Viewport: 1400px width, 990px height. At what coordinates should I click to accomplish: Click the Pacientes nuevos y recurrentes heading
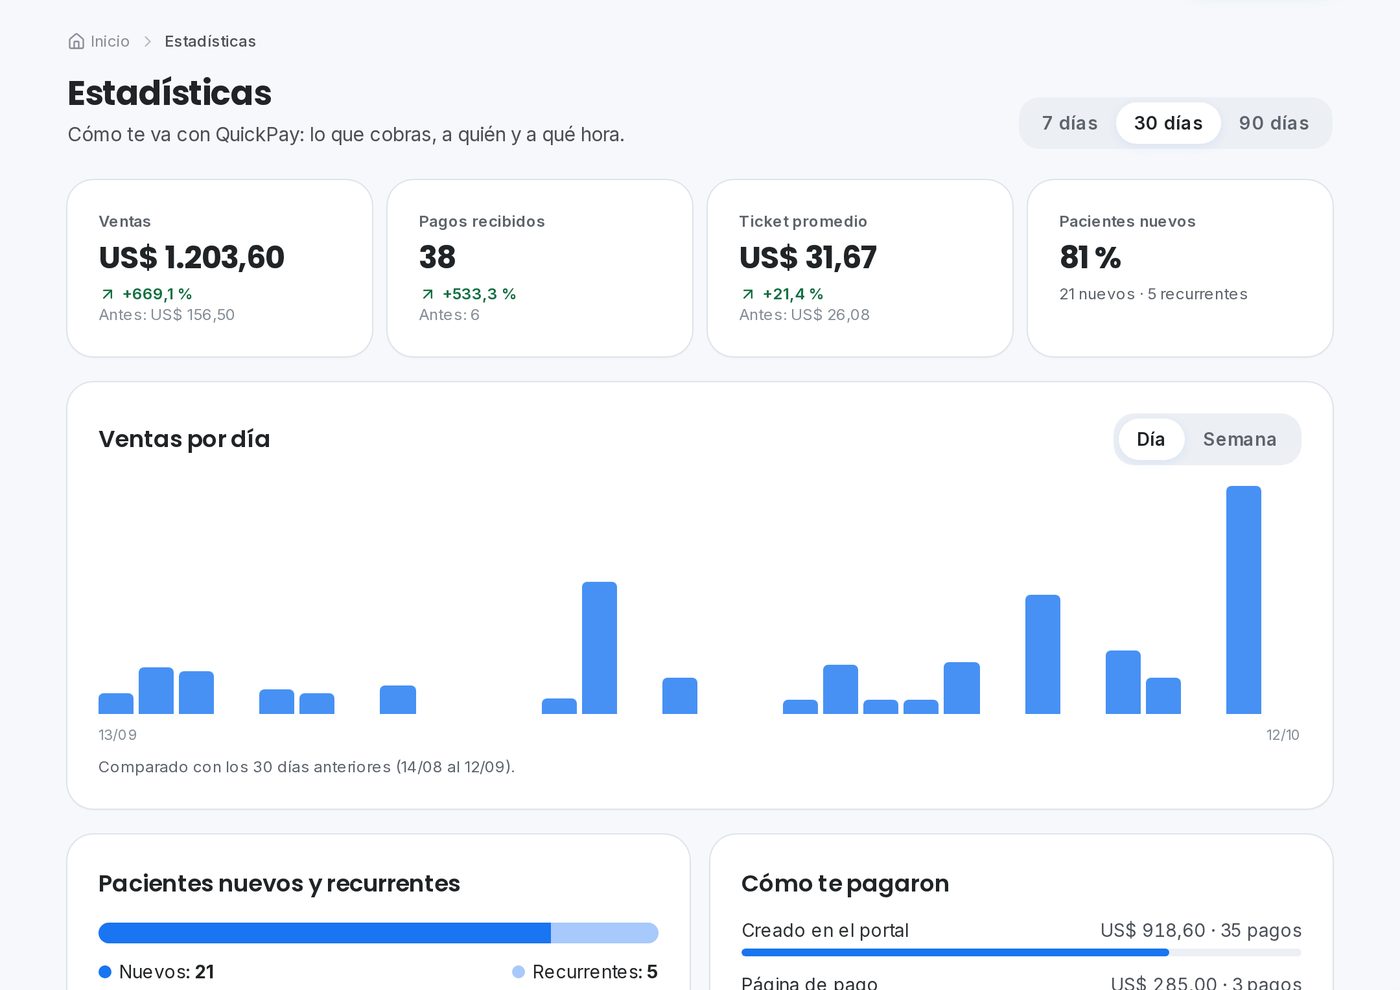point(279,884)
